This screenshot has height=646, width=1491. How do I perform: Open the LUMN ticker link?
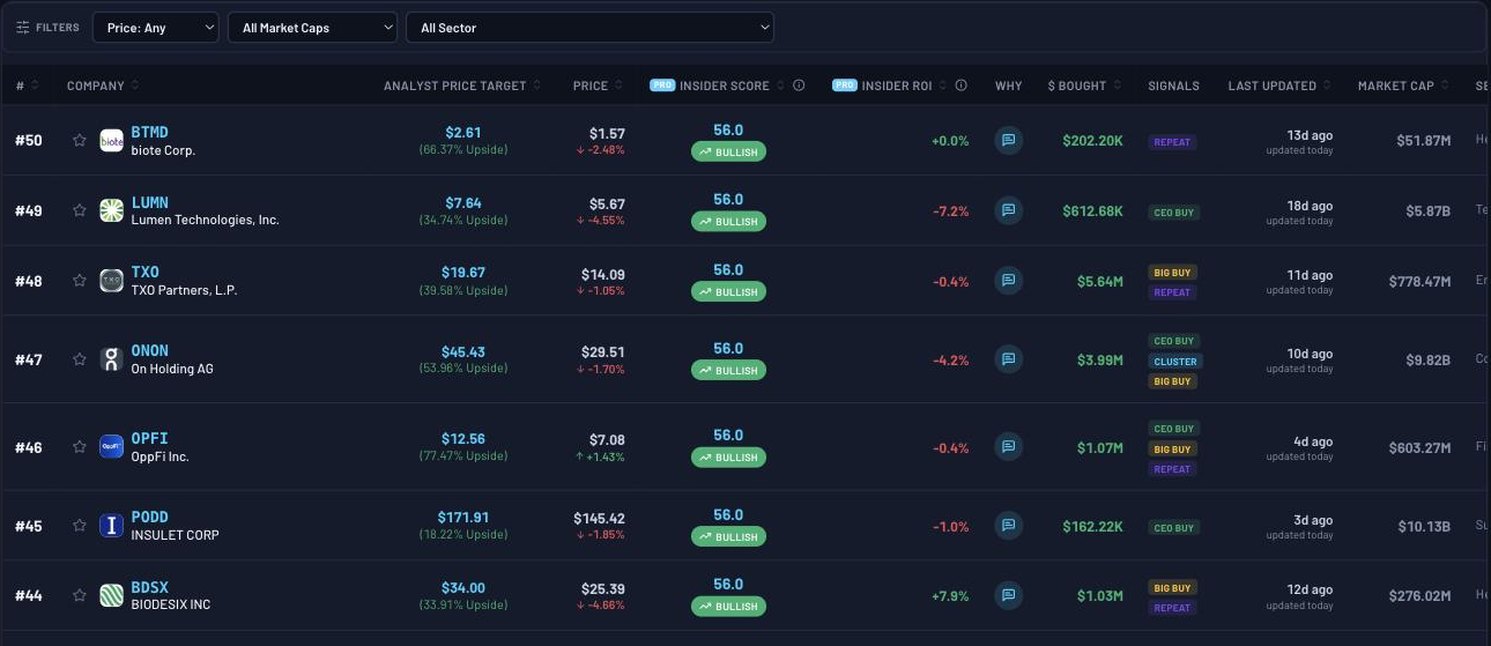(x=149, y=202)
